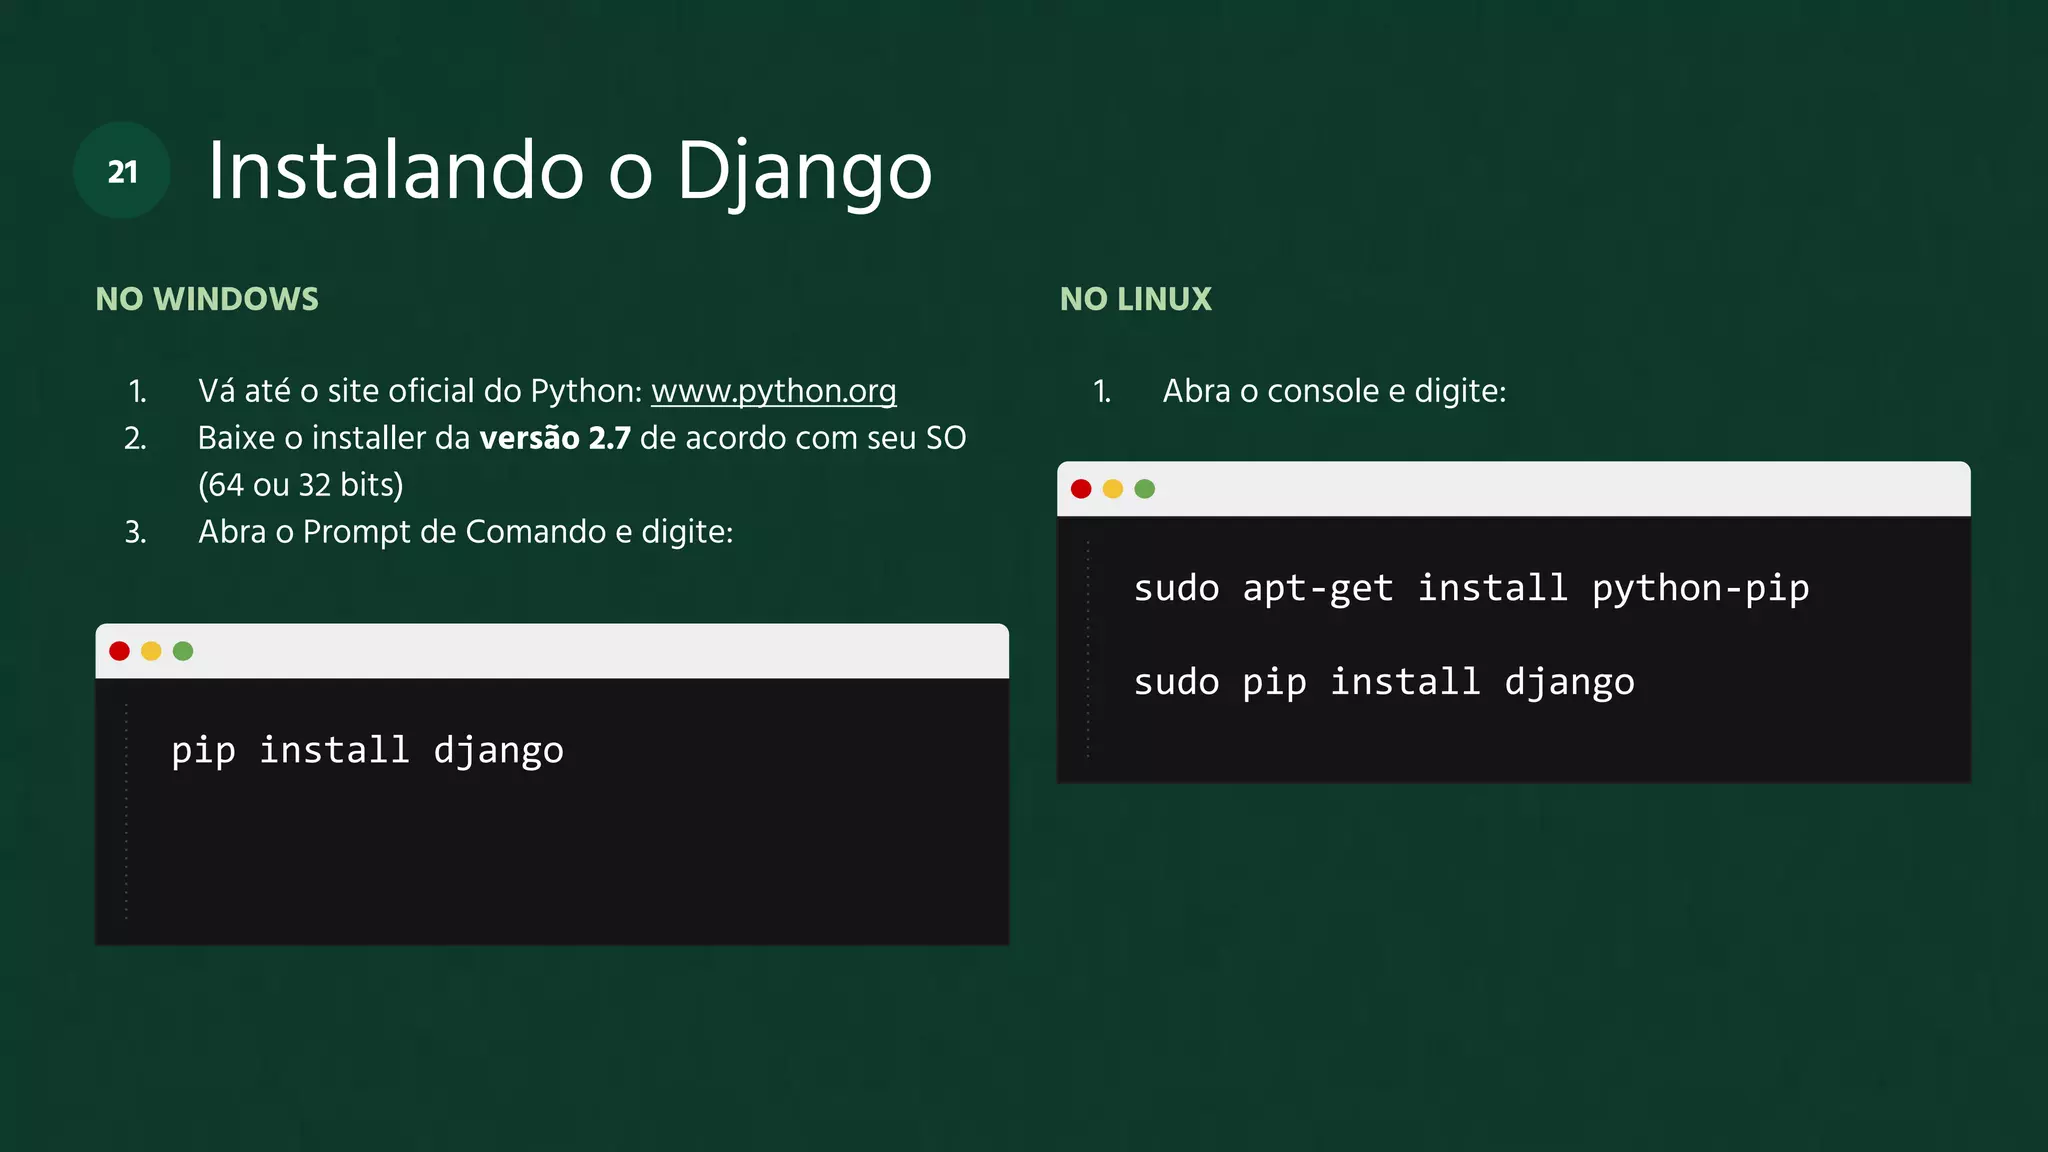
Task: Click yellow dot in Windows terminal mockup
Action: pyautogui.click(x=151, y=651)
